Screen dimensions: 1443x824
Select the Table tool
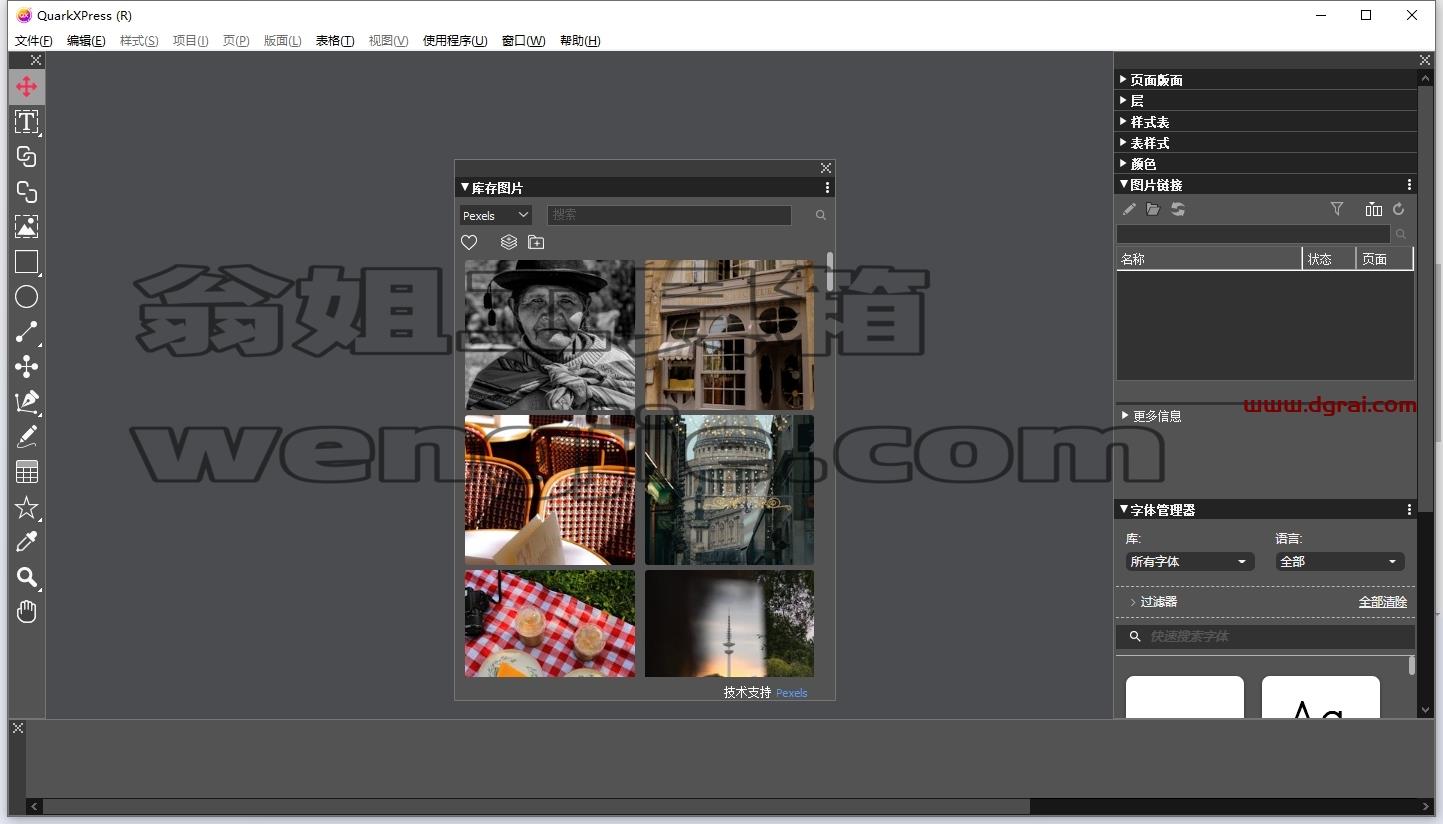(27, 472)
